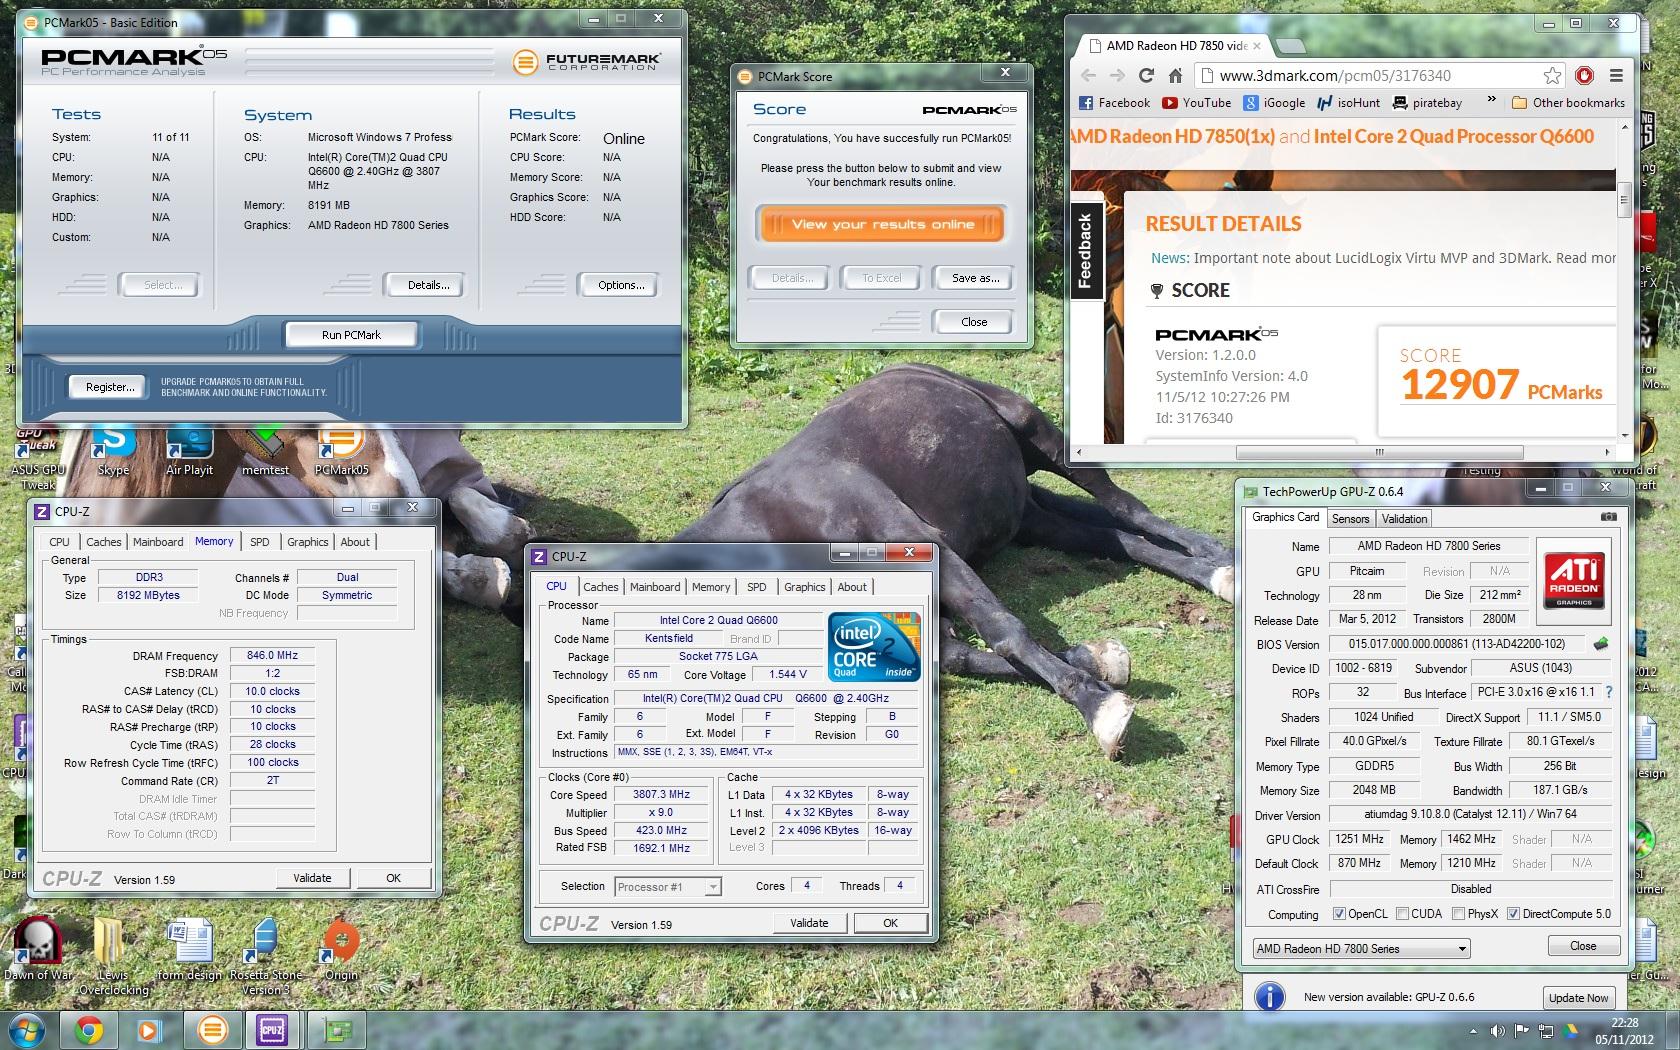
Task: Toggle the CUDA checkbox in GPU-Z
Action: point(1402,913)
